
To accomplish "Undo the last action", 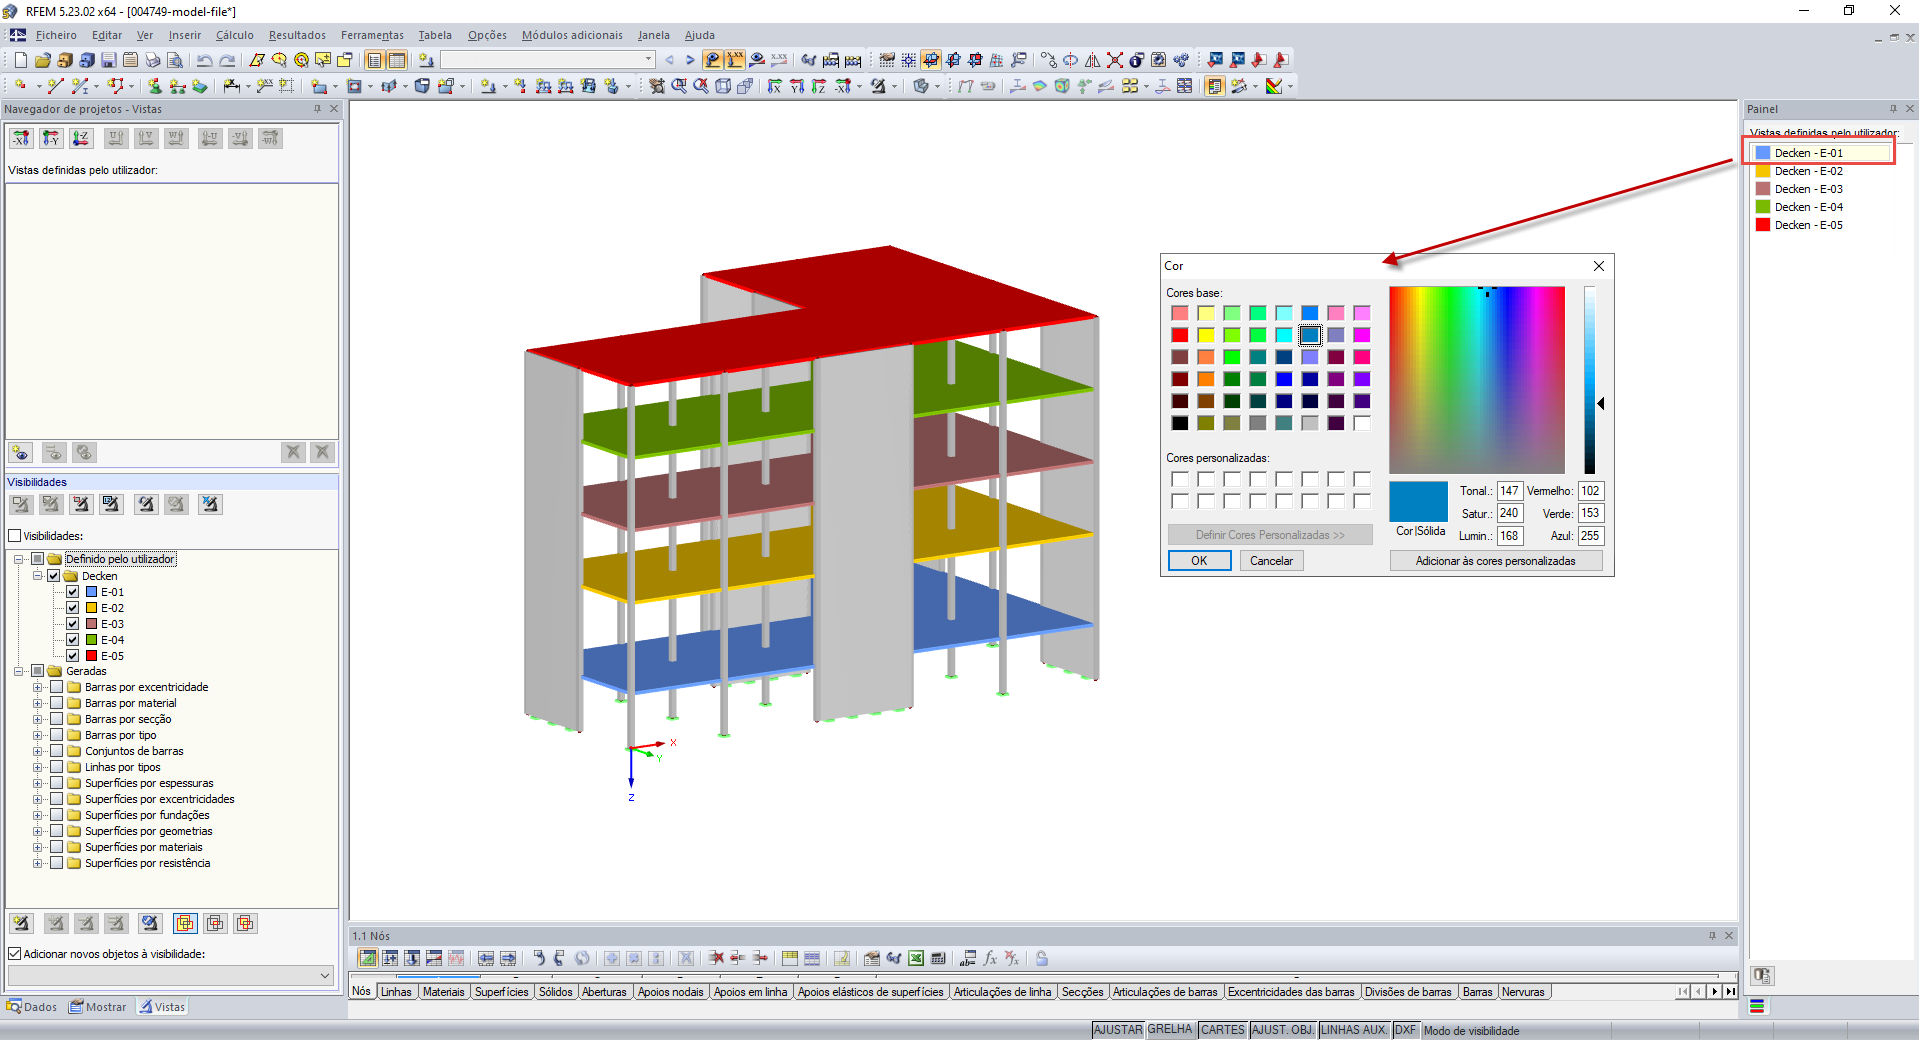I will [204, 60].
